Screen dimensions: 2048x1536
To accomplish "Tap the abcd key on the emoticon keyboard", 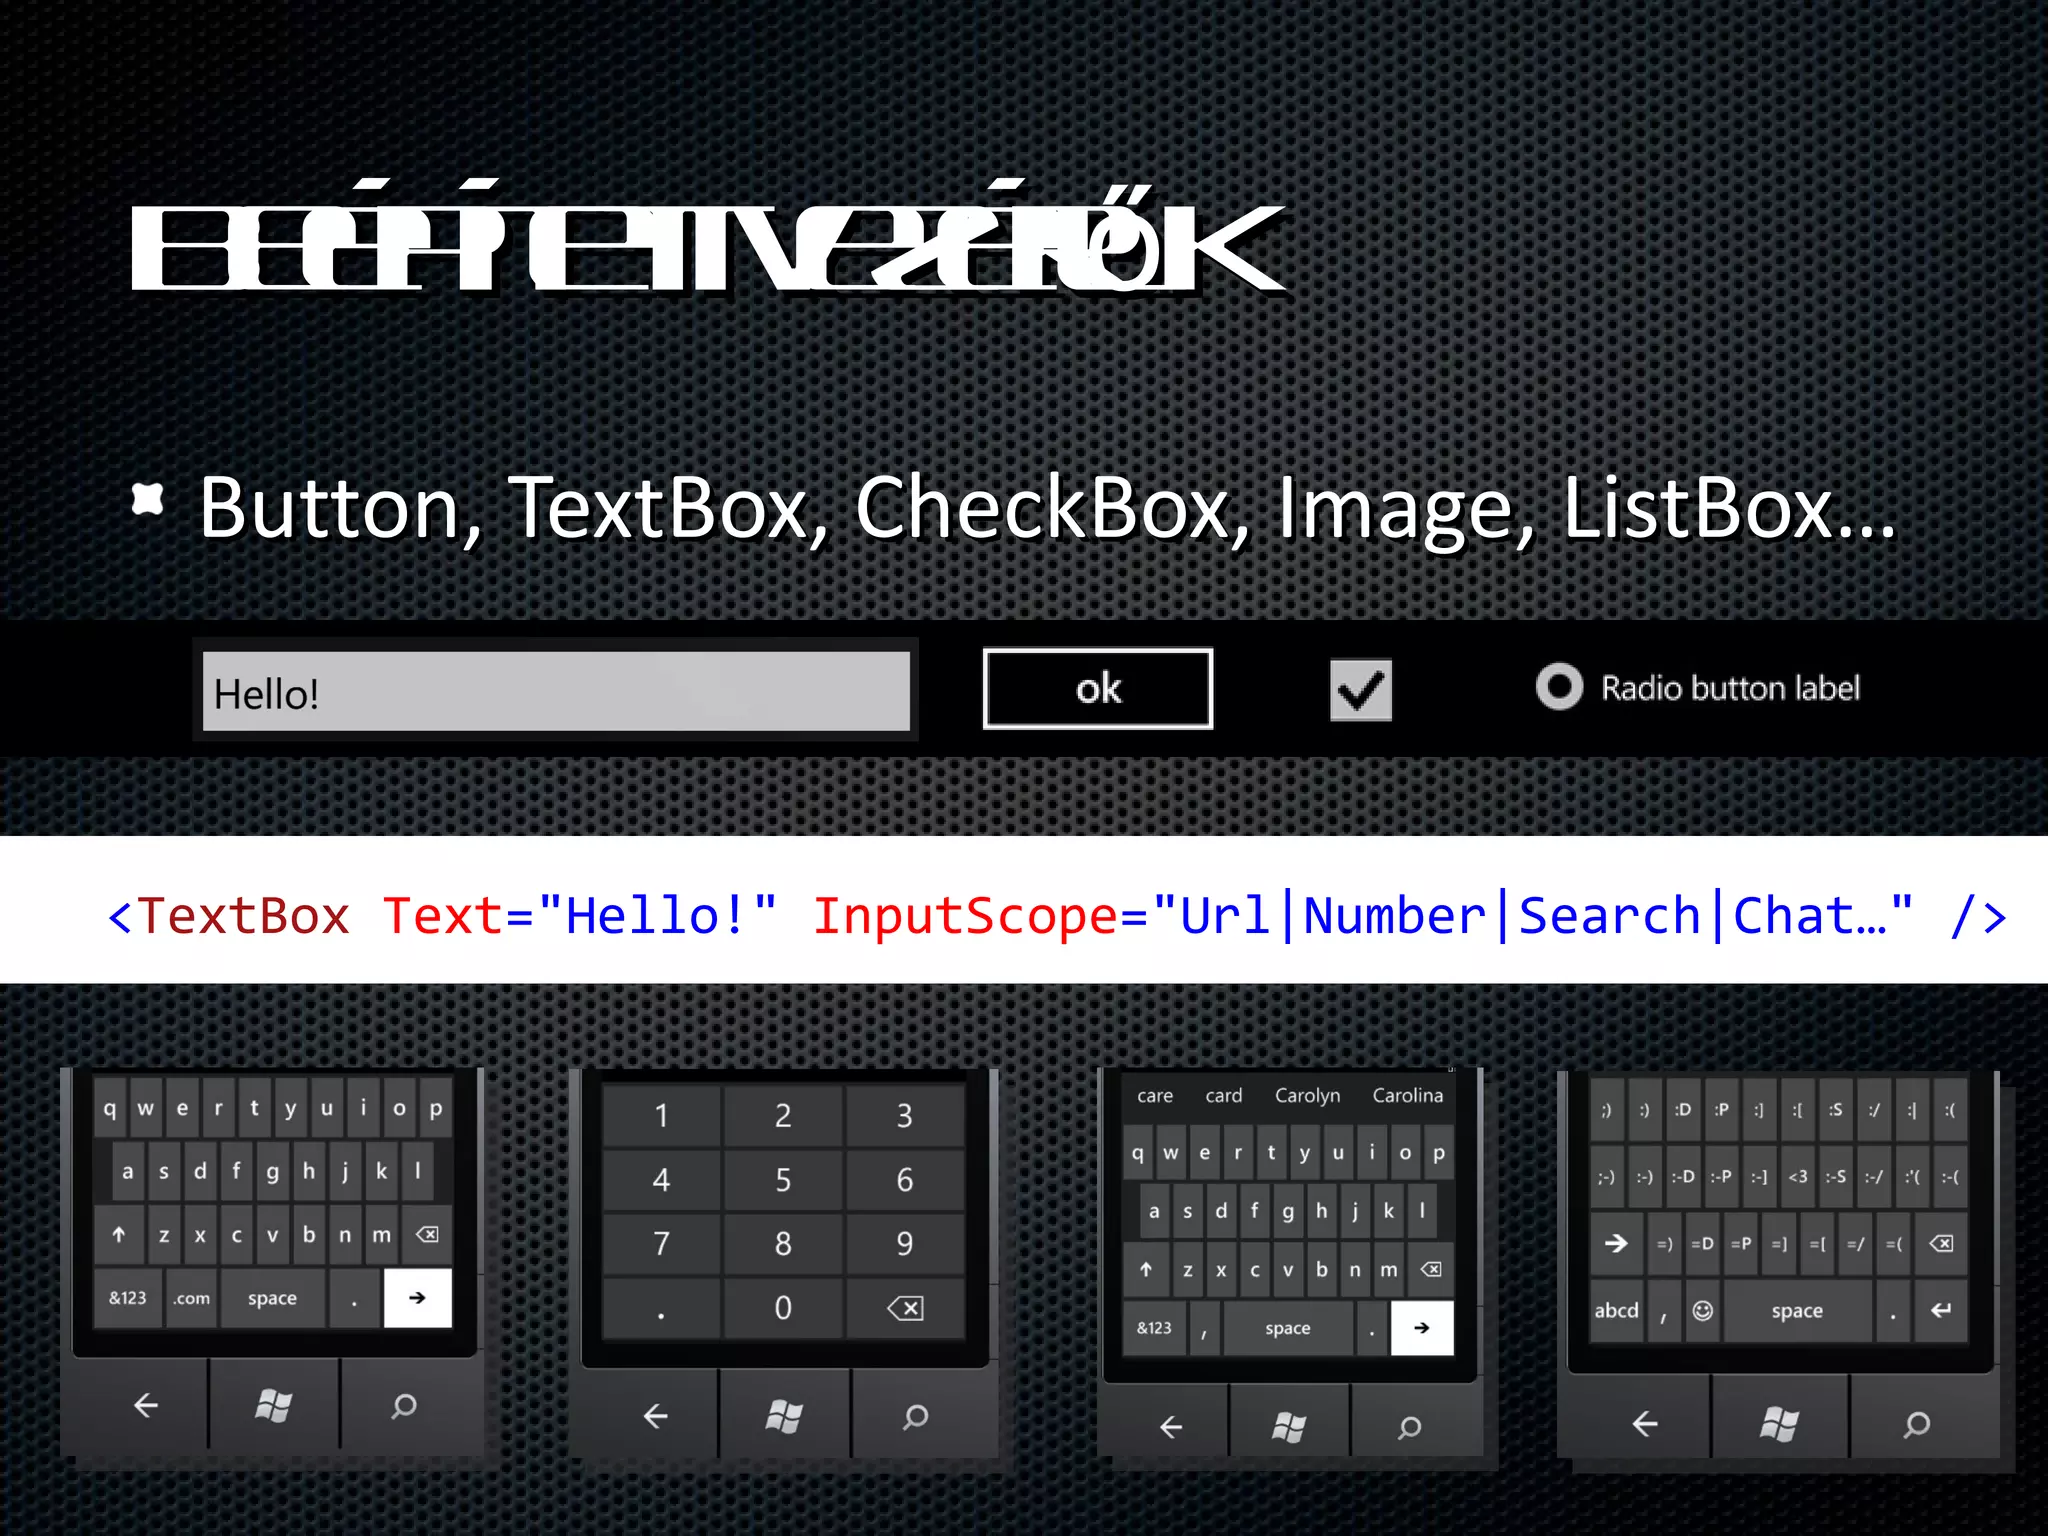I will point(1617,1310).
